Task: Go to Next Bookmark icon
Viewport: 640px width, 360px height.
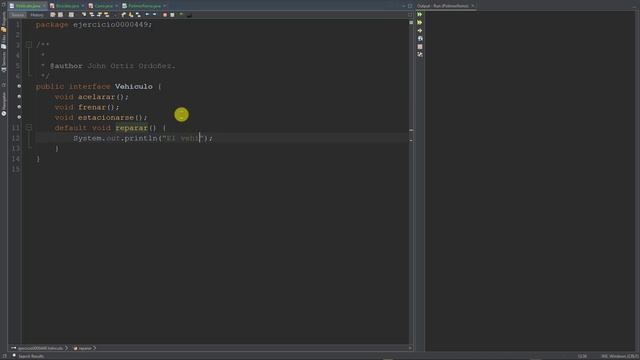Action: click(x=131, y=15)
